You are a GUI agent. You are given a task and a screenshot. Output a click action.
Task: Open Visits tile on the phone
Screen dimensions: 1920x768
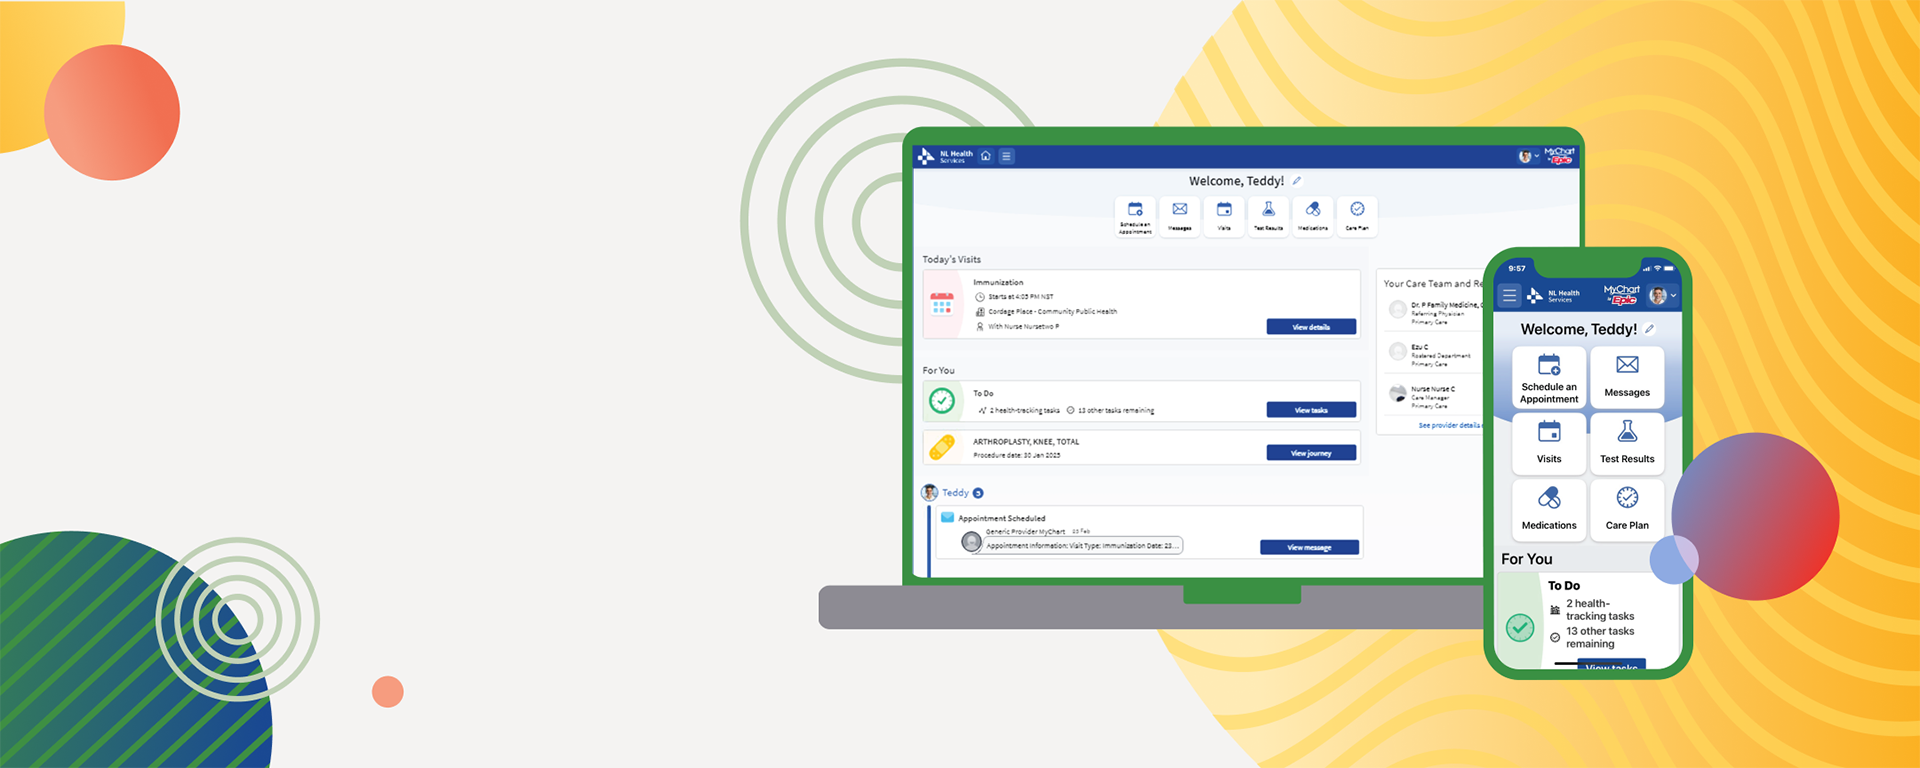[x=1549, y=443]
